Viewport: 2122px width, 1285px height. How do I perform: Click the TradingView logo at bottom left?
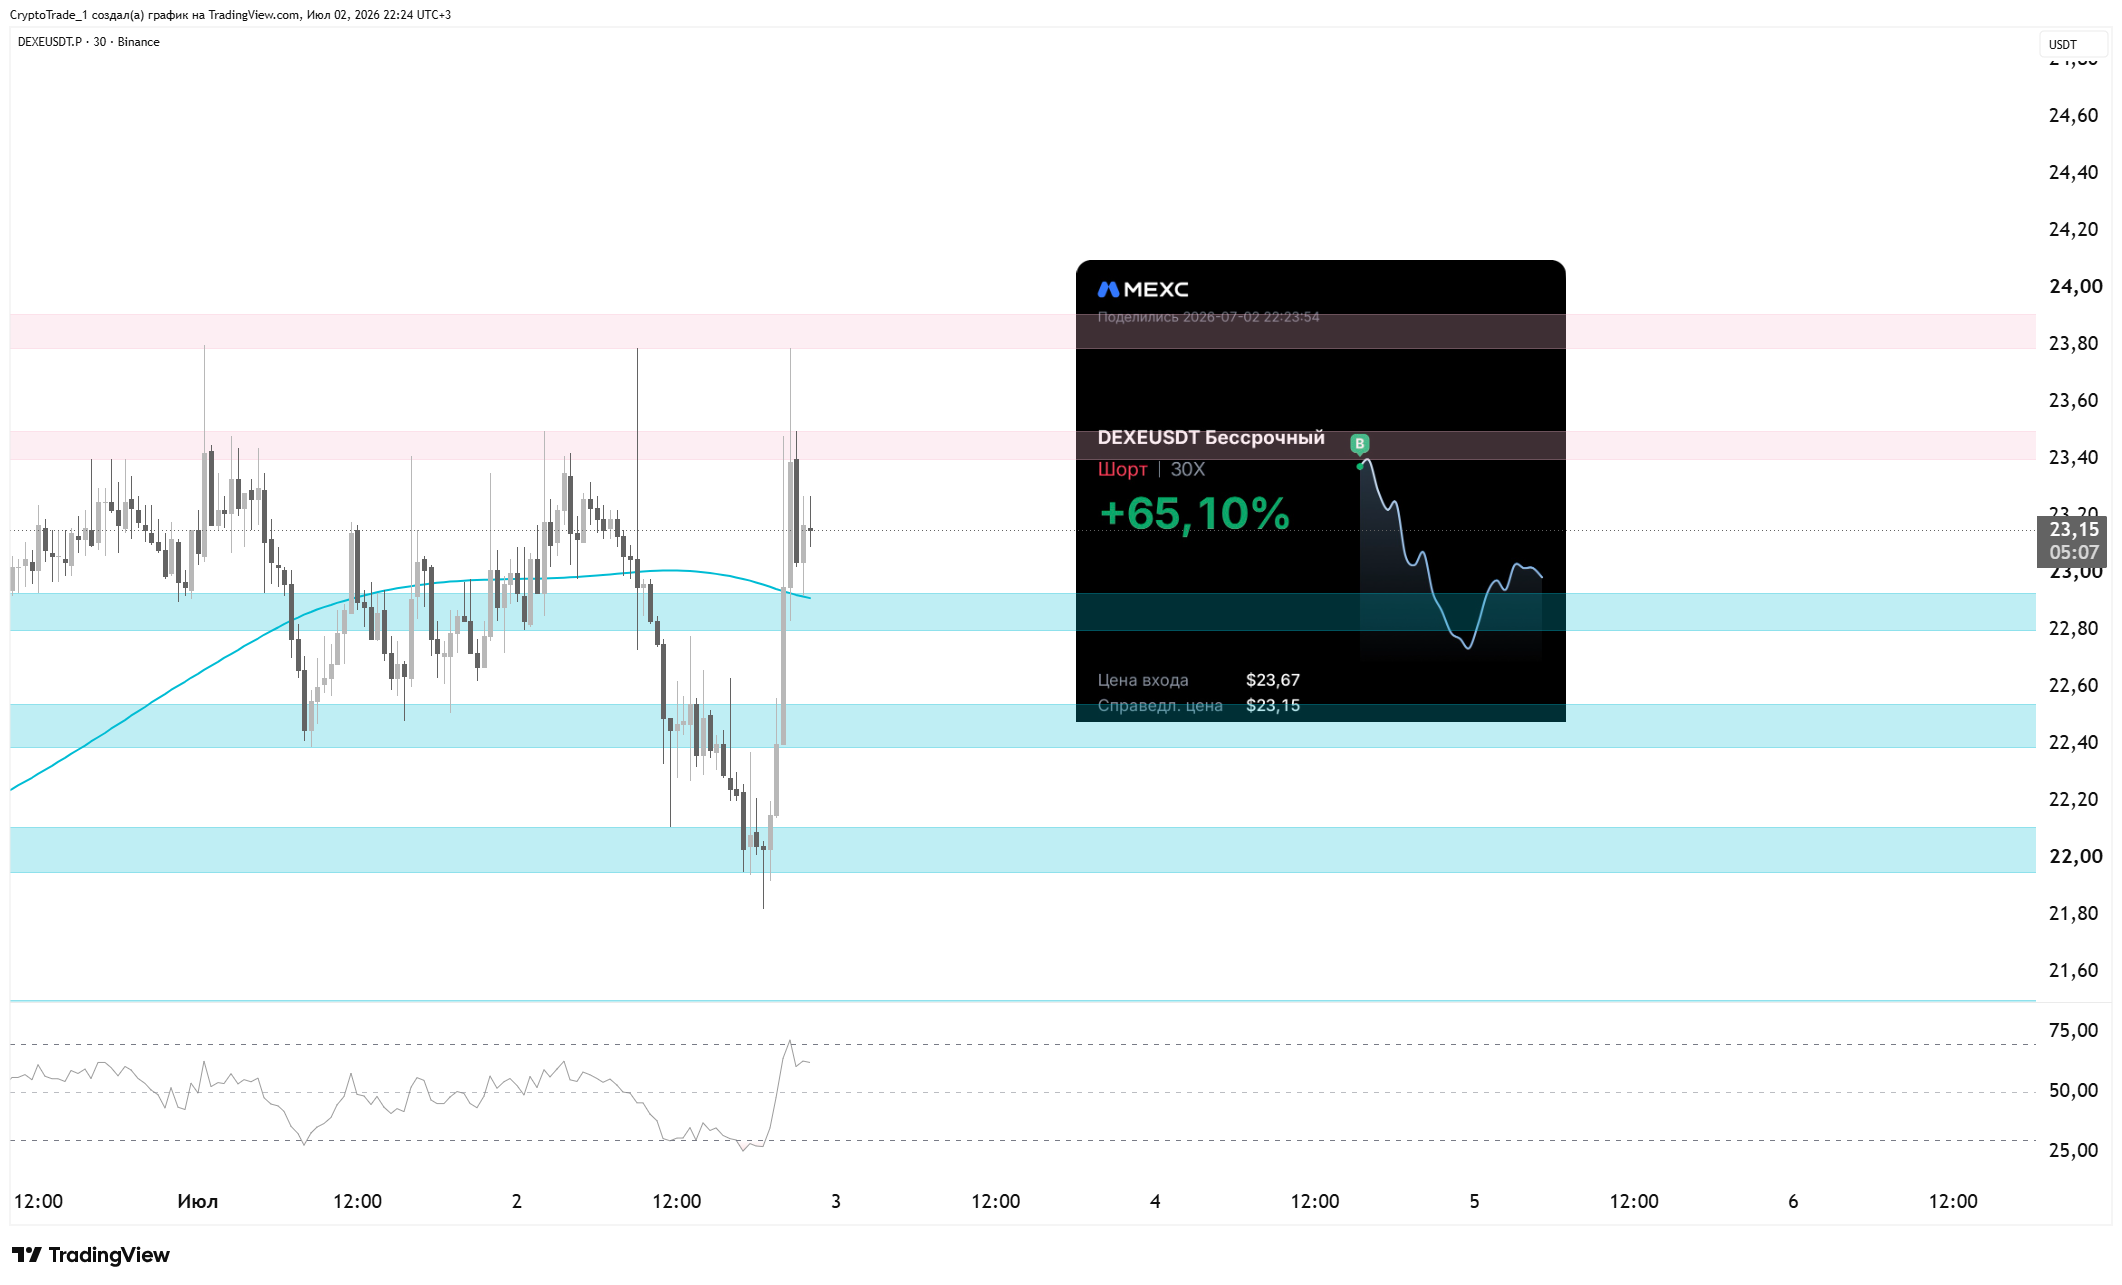(91, 1255)
